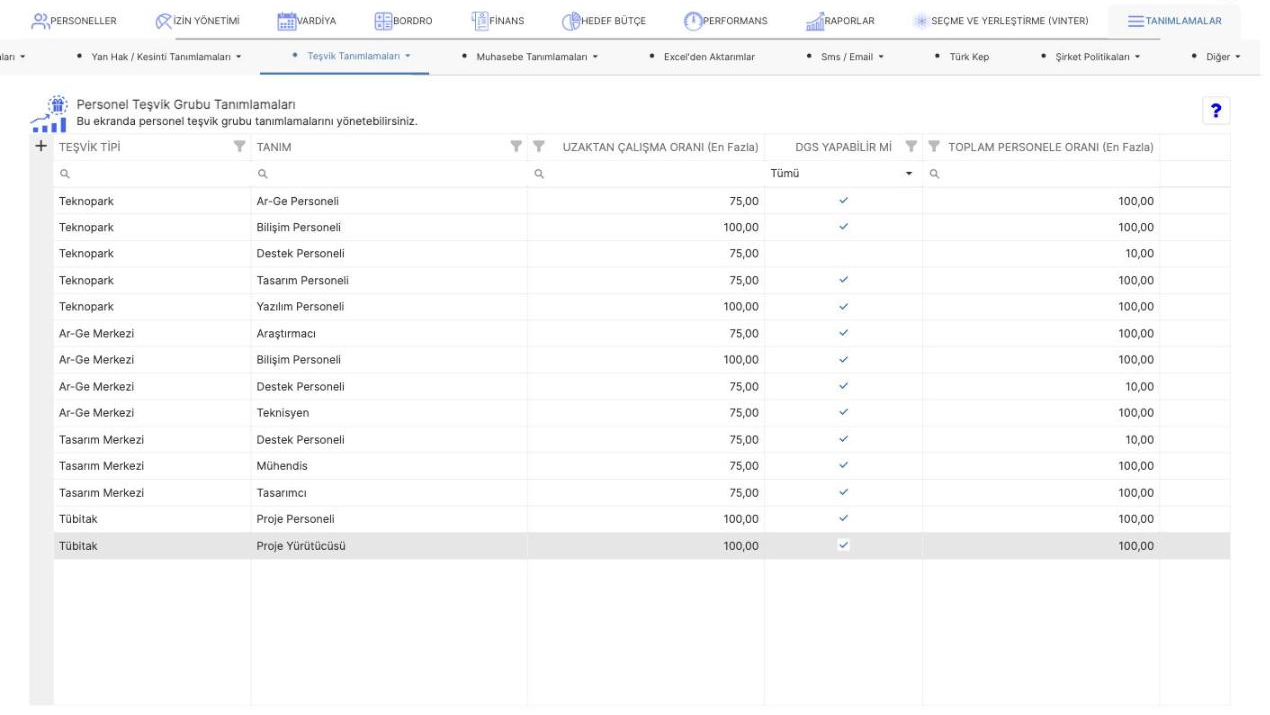The image size is (1270, 715).
Task: Open PERSONELLER module from top navigation
Action: (x=75, y=21)
